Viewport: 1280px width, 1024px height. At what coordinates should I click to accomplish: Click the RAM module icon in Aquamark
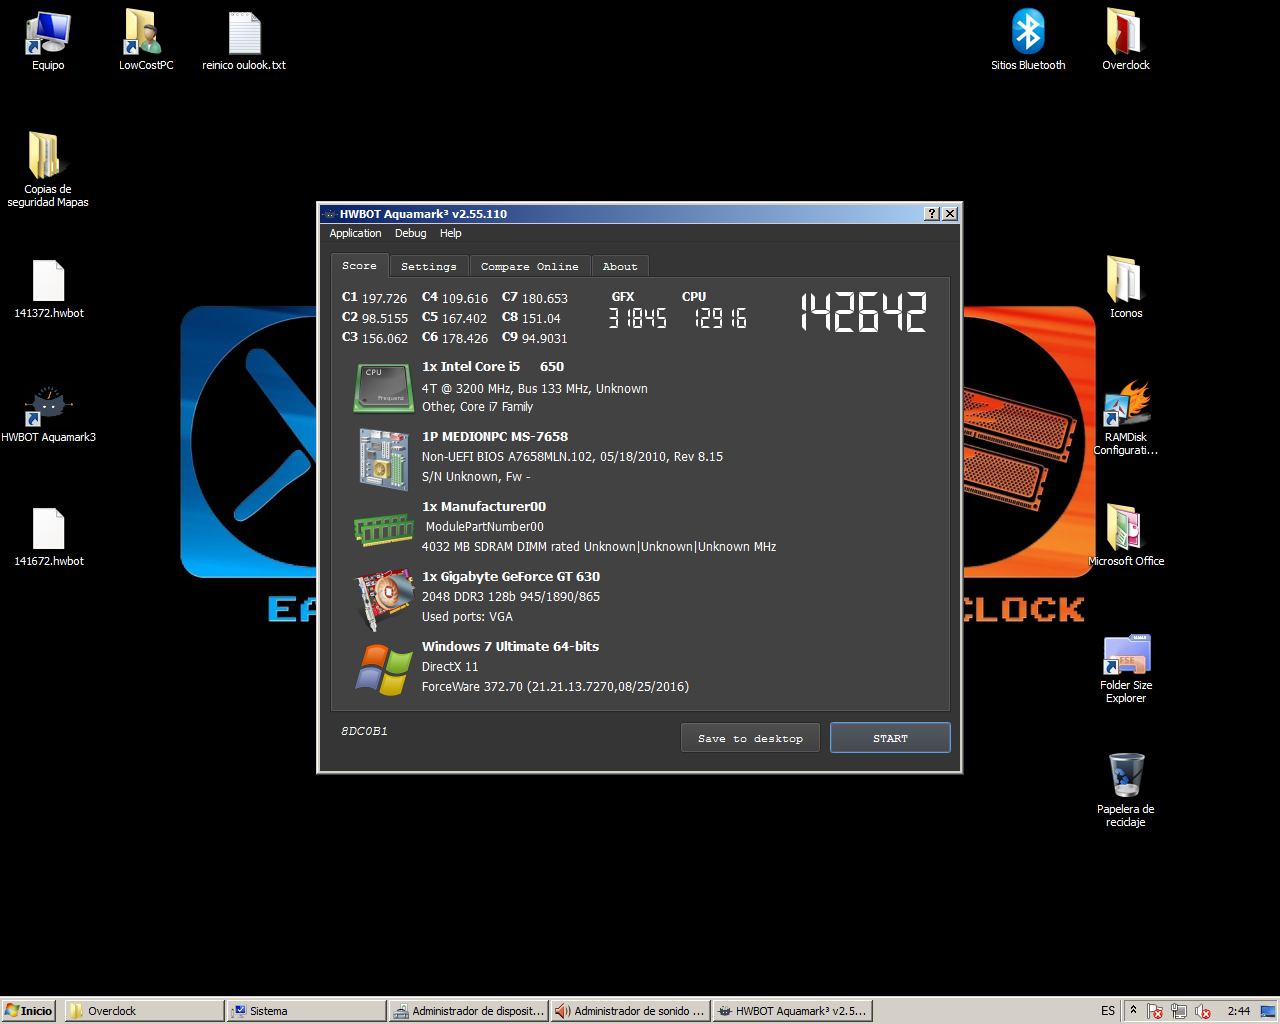[x=384, y=529]
